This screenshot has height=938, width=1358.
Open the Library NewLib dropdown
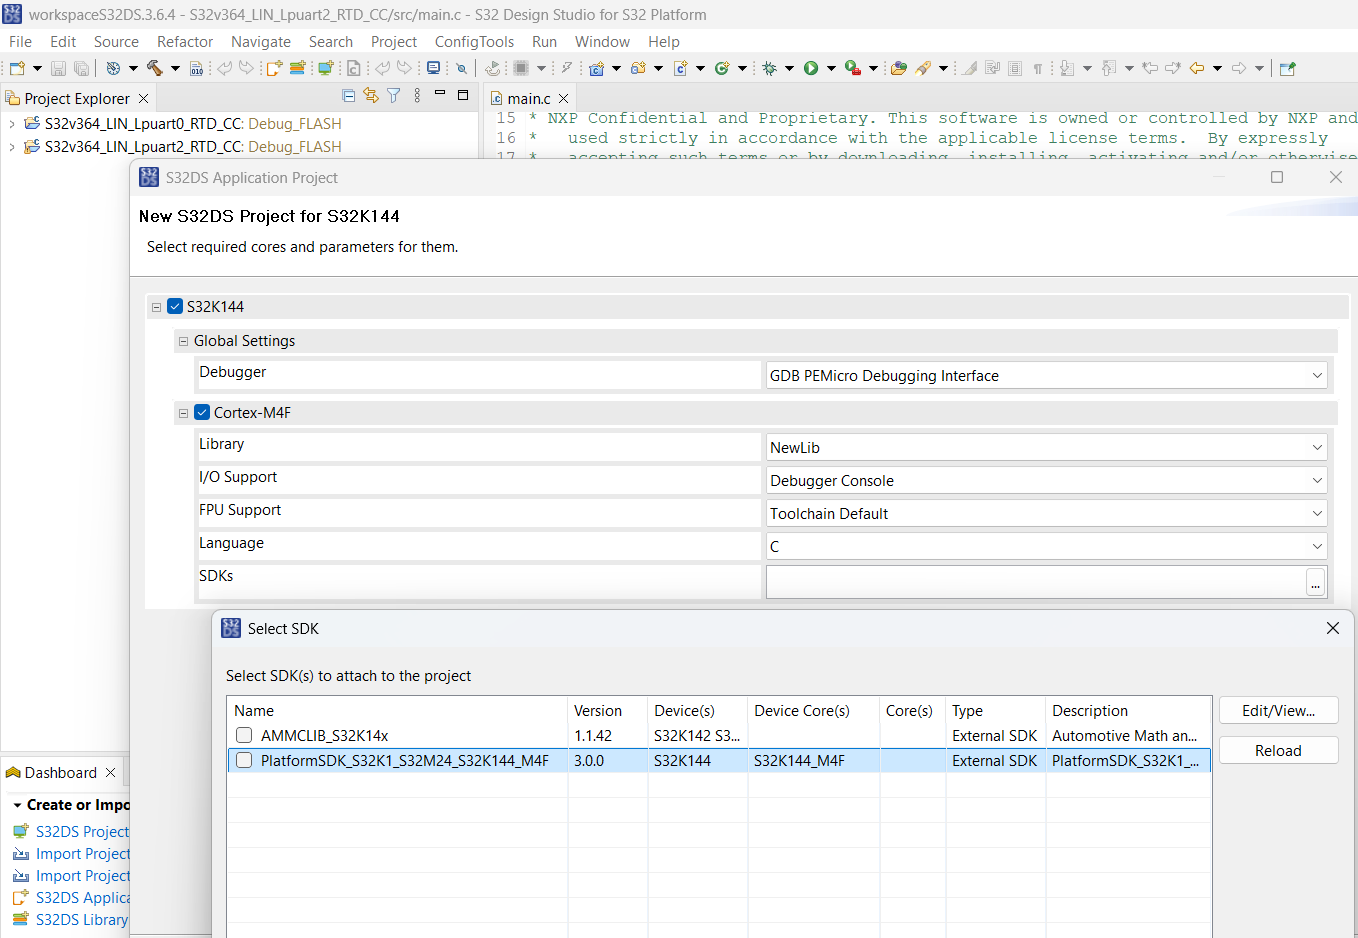pos(1047,448)
